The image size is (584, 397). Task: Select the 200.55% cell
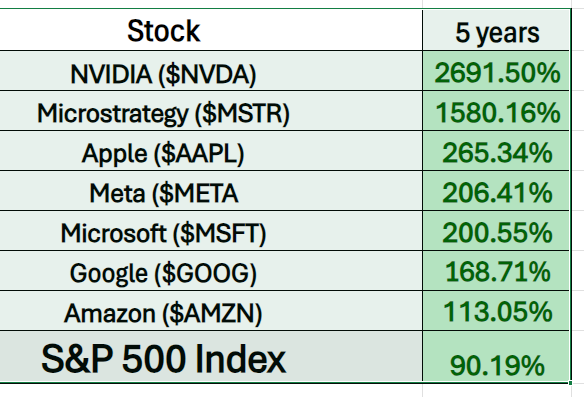coord(496,231)
